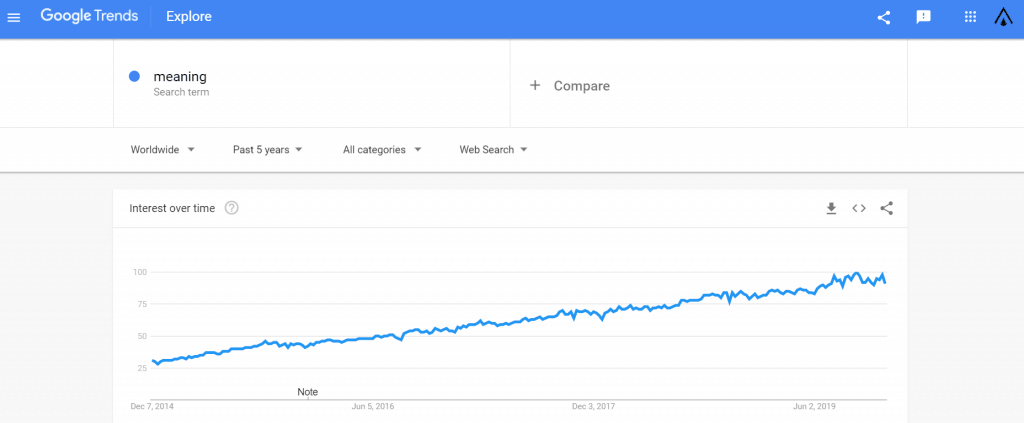
Task: Click the Google Trends logo
Action: pos(89,17)
